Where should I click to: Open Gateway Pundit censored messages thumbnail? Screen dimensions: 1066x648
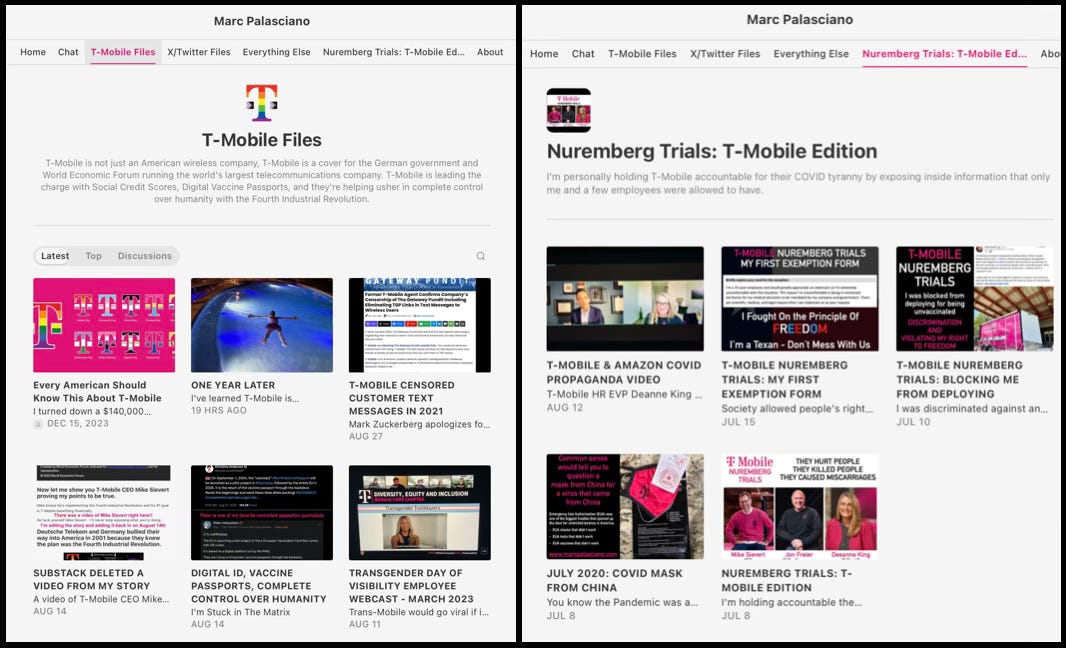coord(419,325)
